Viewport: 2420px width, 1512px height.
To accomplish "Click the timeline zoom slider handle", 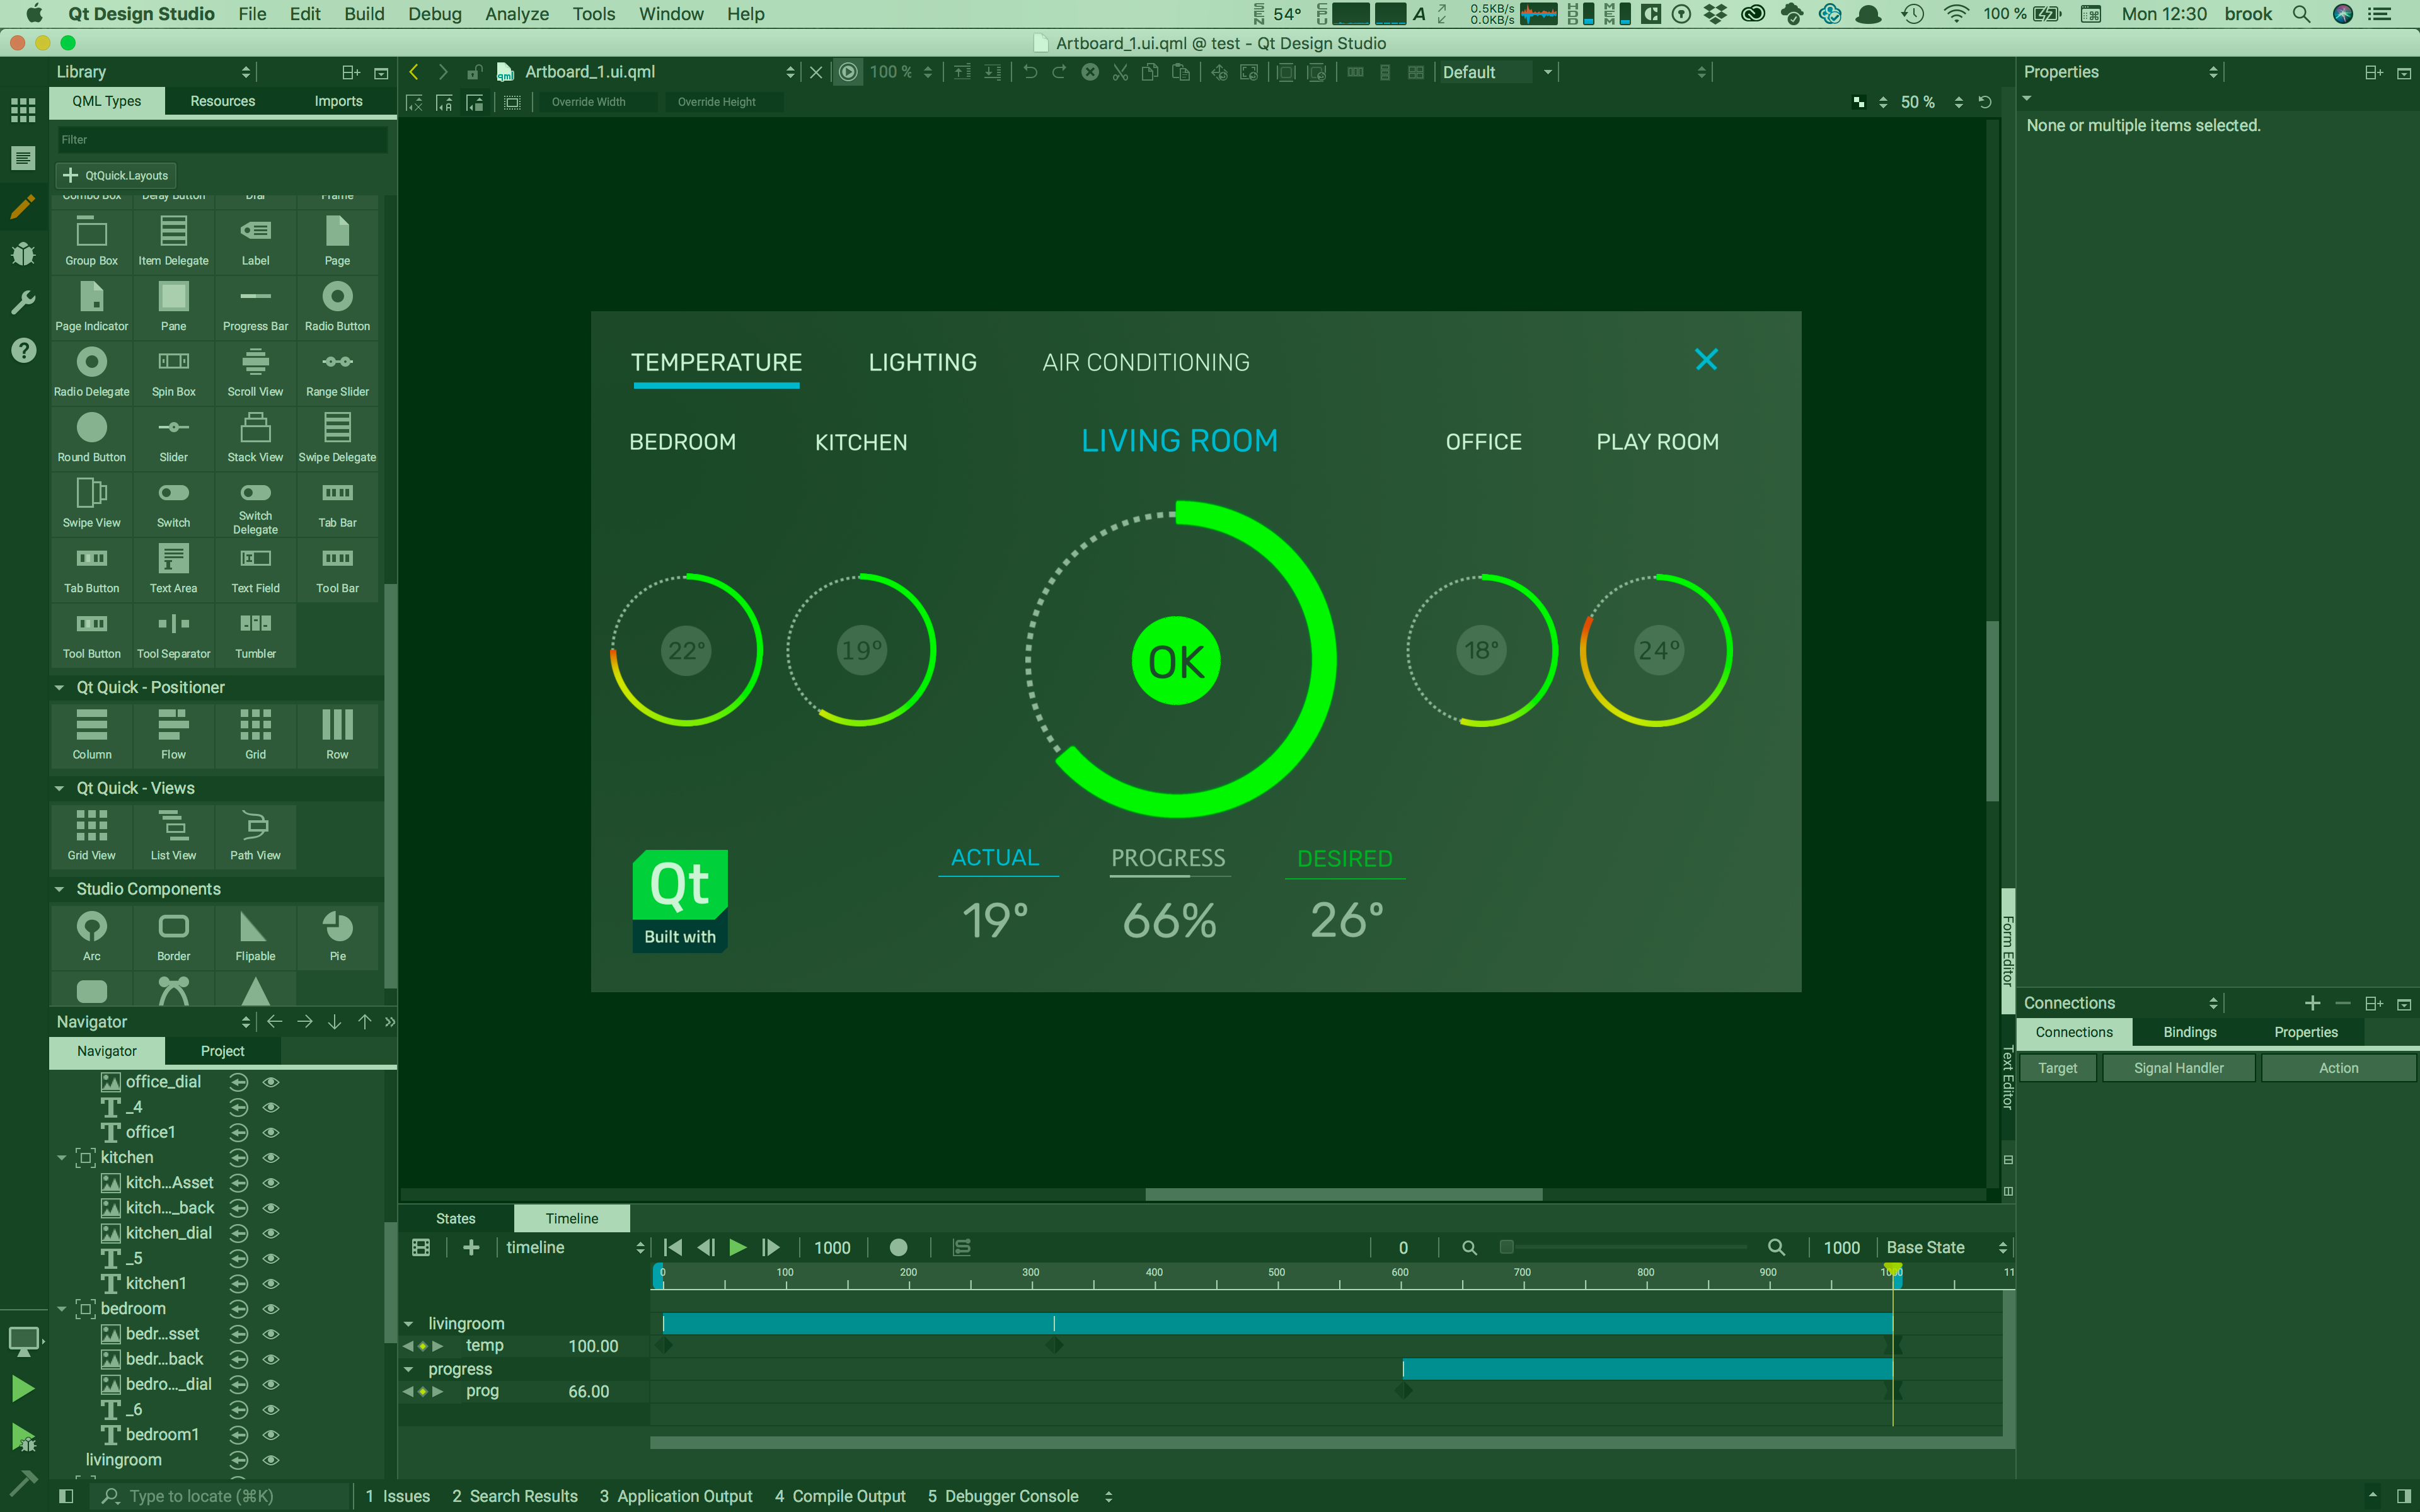I will (x=1506, y=1247).
